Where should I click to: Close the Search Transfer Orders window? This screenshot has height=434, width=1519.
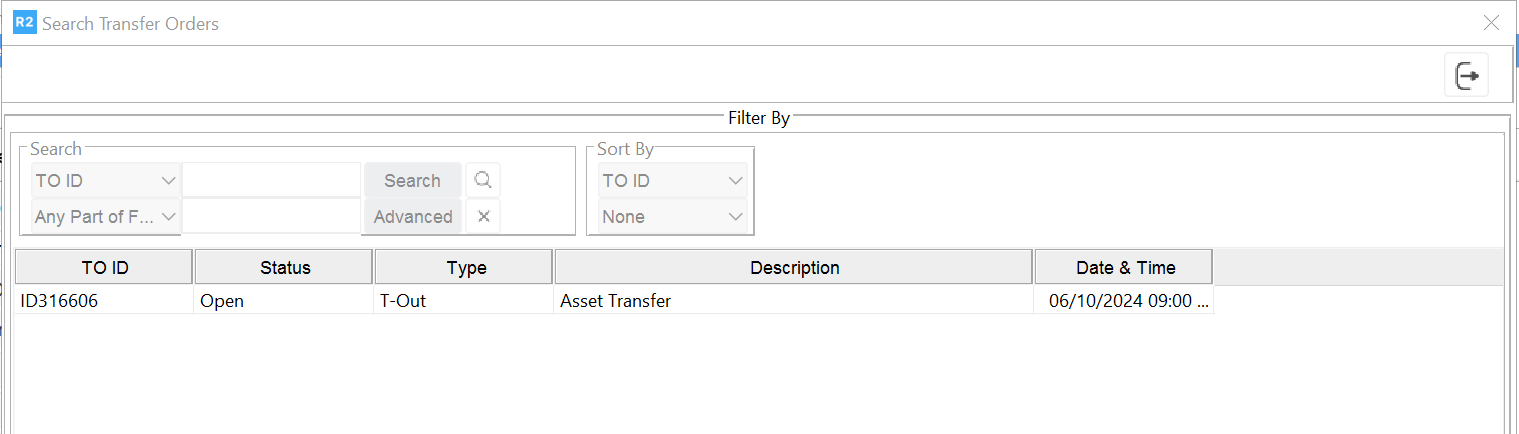[1491, 23]
